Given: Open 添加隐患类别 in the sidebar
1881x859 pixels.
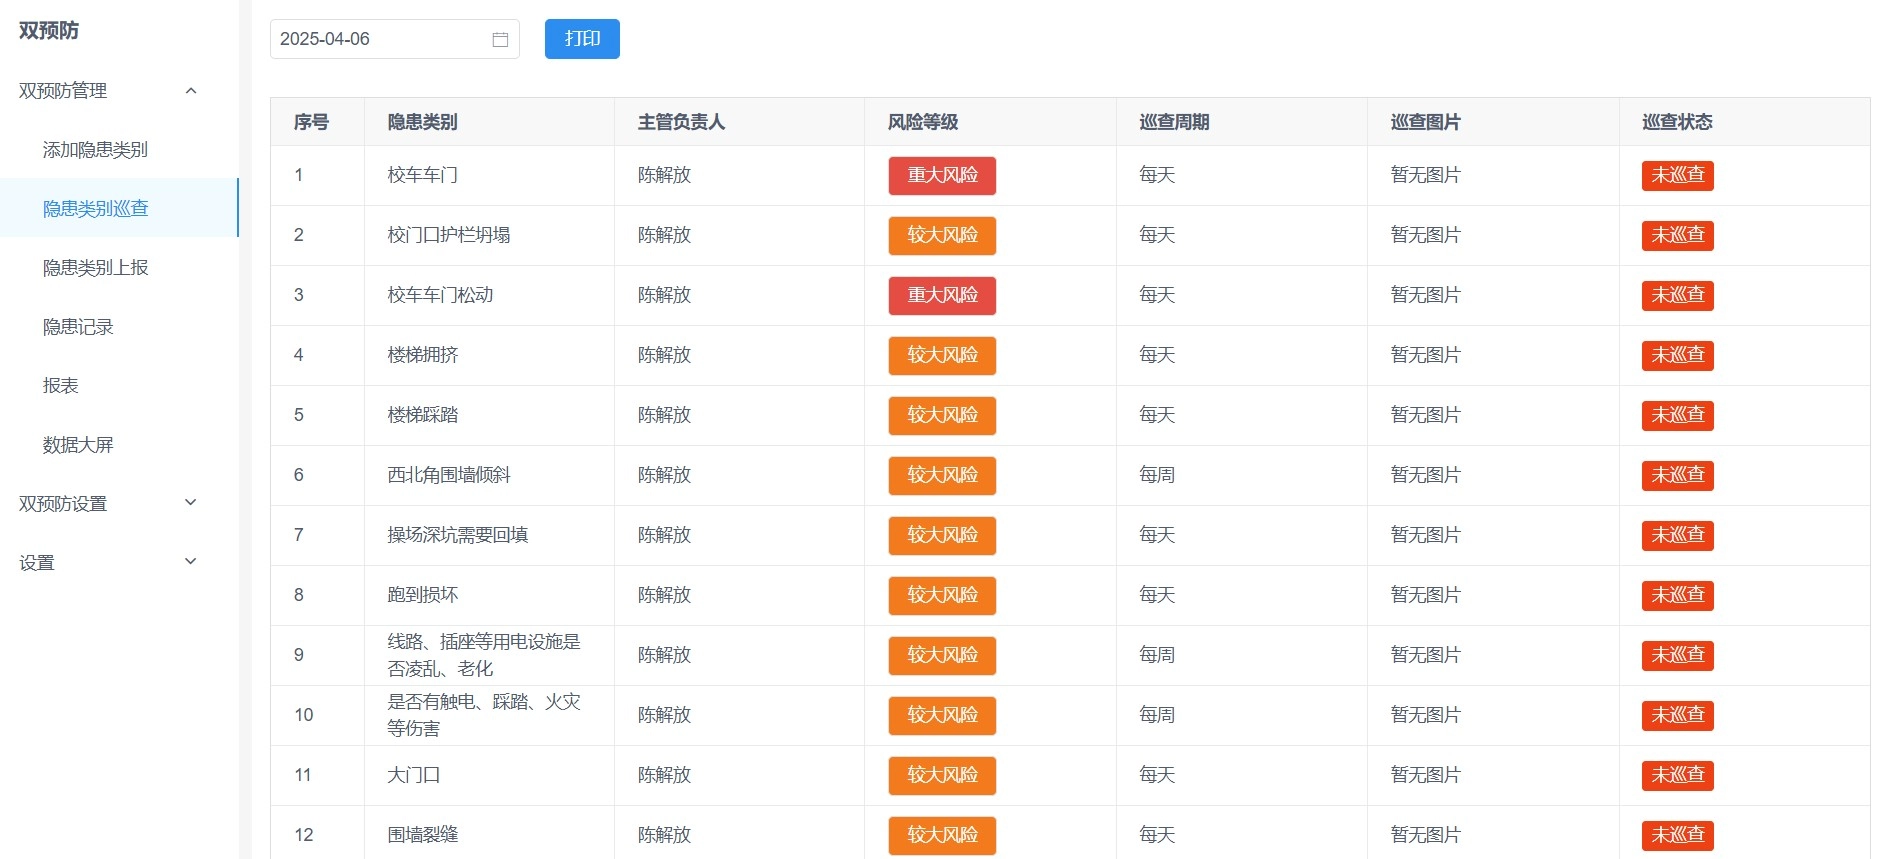Looking at the screenshot, I should (95, 150).
